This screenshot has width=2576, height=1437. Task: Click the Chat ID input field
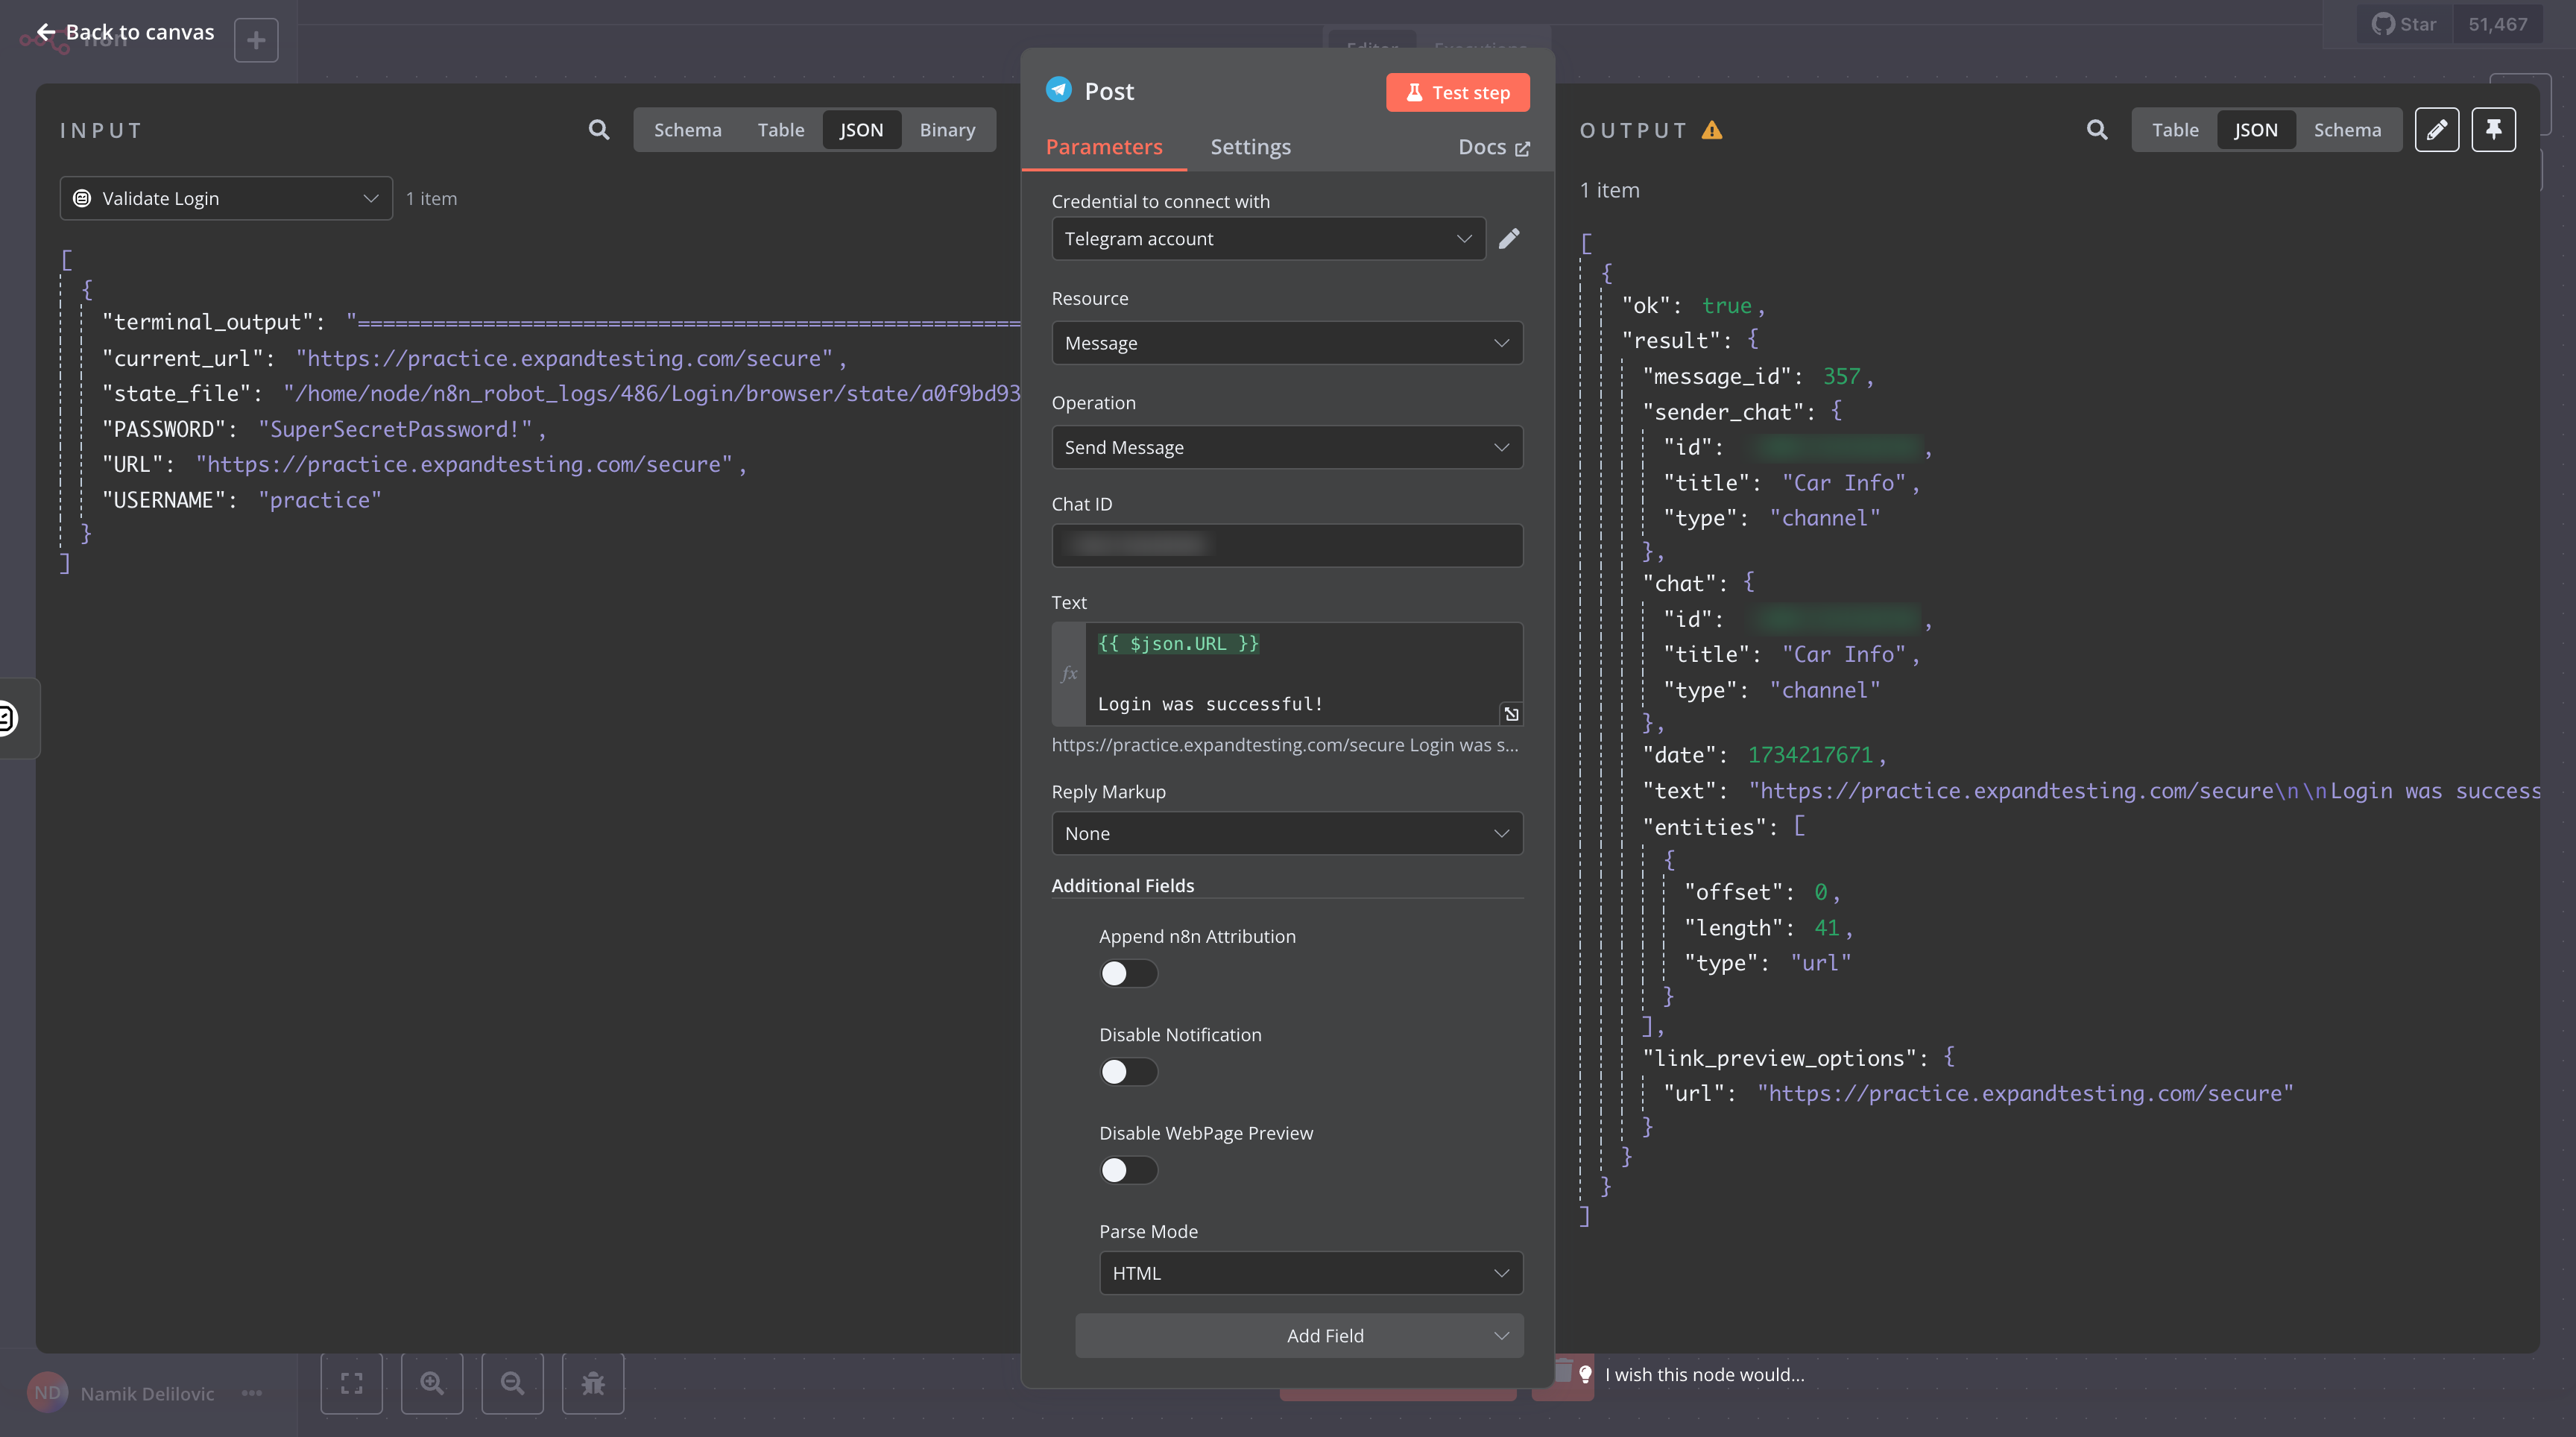click(1286, 545)
